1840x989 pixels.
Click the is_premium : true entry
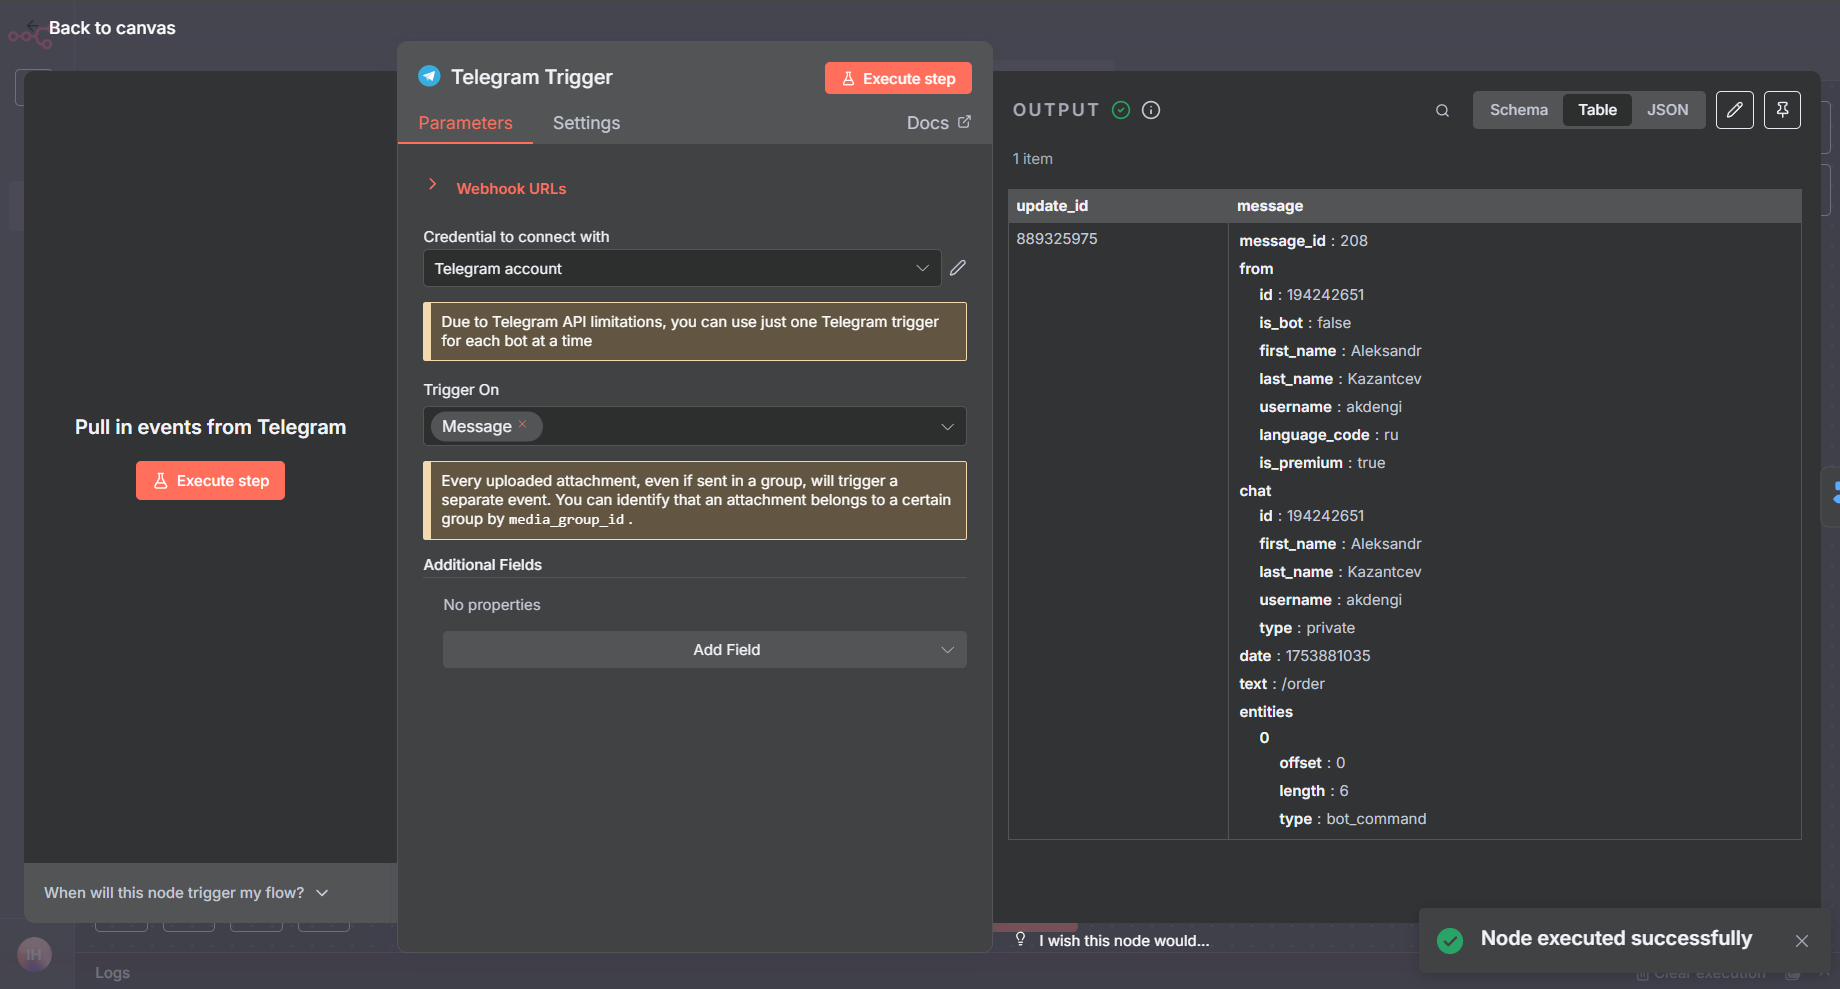1322,462
